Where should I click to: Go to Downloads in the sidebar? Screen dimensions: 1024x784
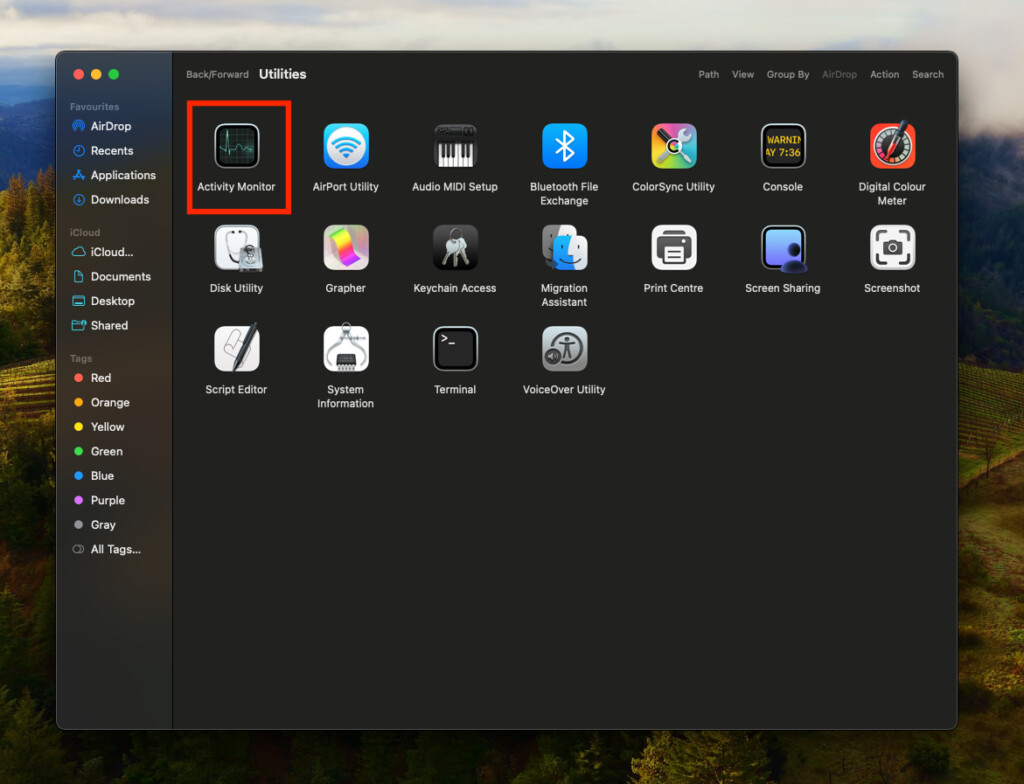119,200
